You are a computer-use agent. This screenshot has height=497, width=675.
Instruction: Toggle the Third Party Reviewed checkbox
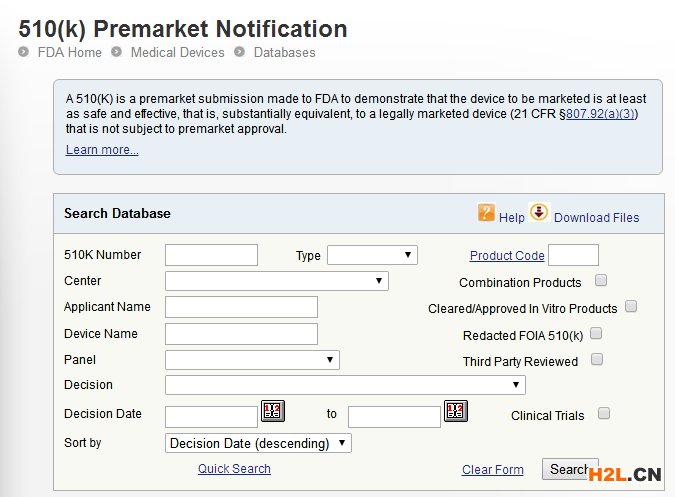click(597, 360)
